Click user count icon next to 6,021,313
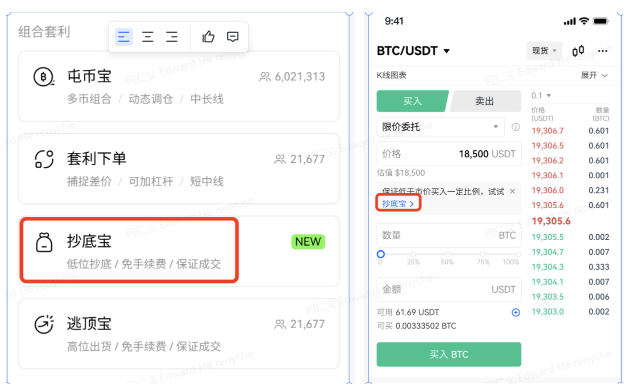The image size is (630, 392). 265,76
